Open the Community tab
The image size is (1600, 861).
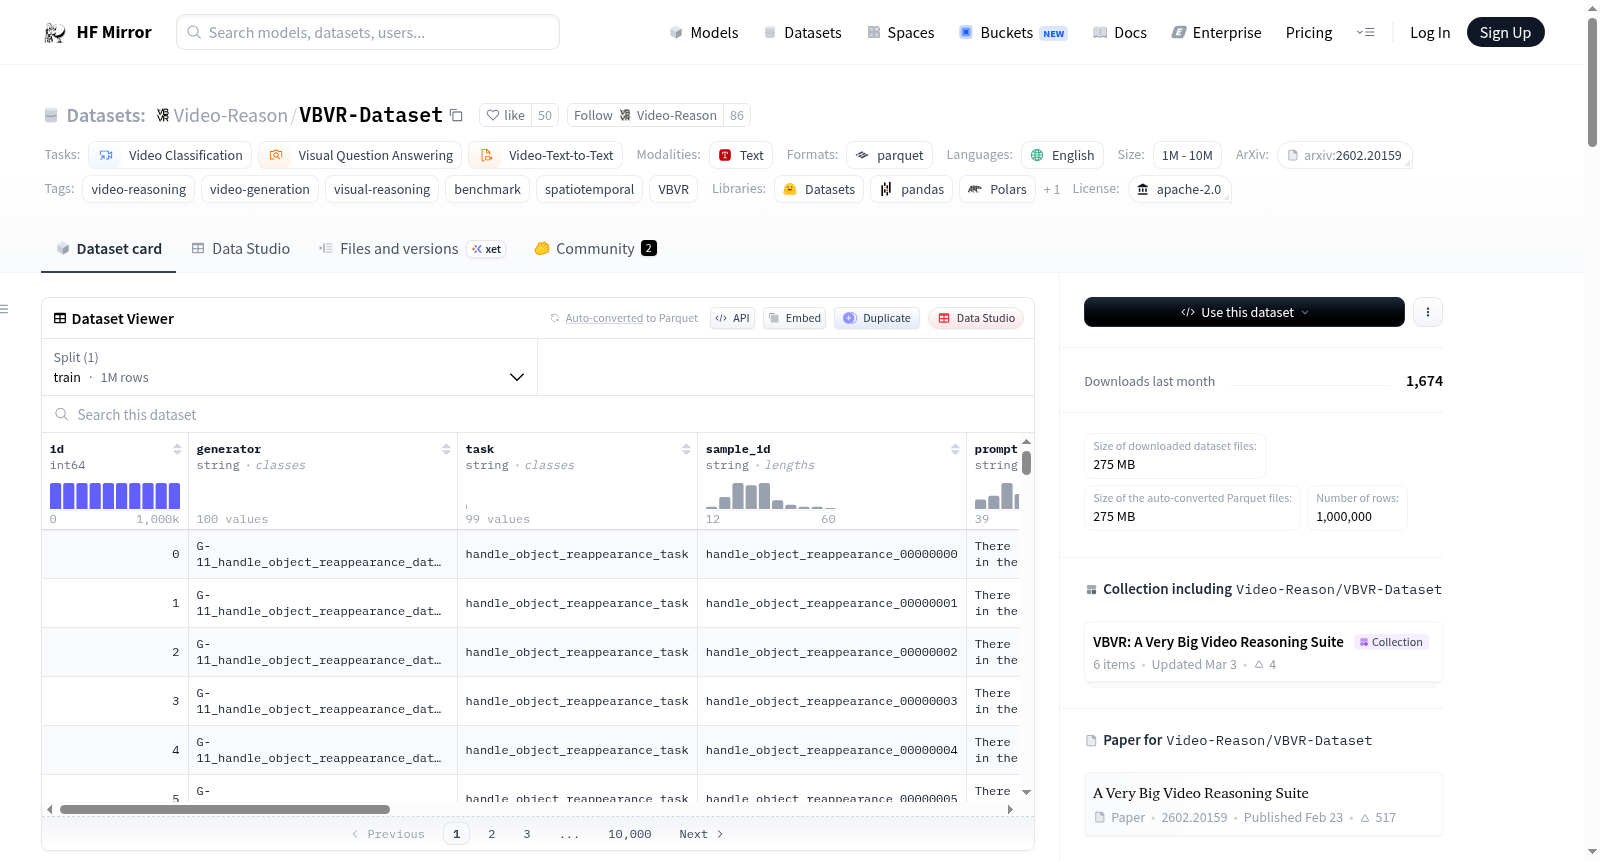pos(595,249)
